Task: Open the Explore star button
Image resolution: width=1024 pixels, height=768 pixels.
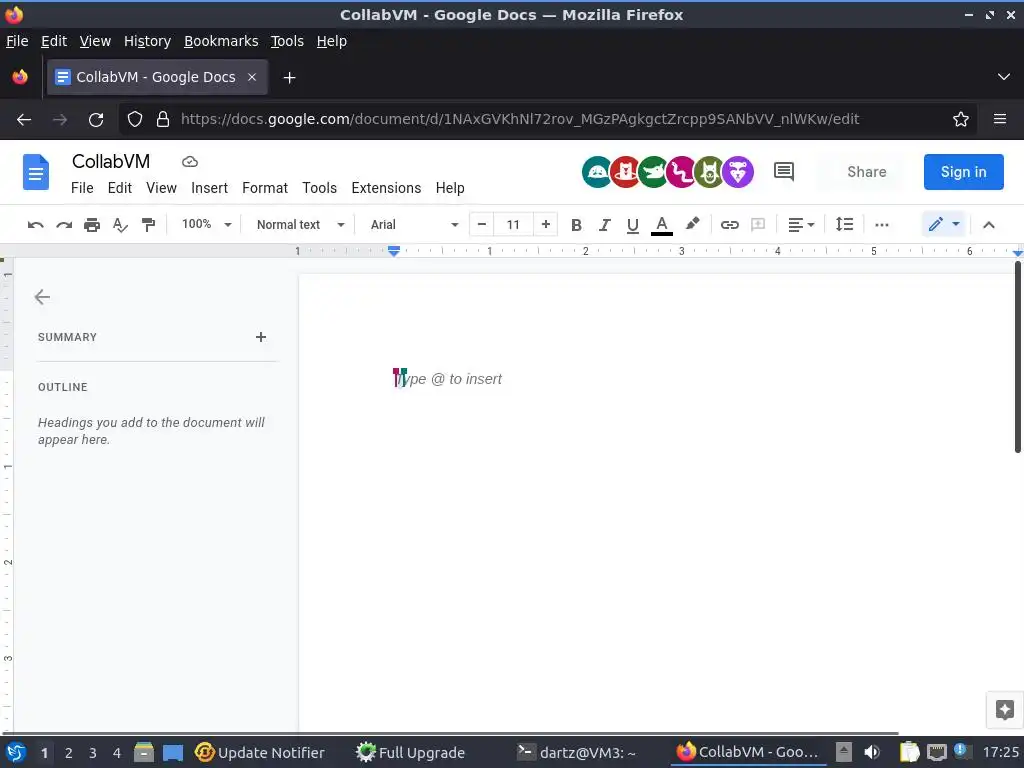Action: point(1004,709)
